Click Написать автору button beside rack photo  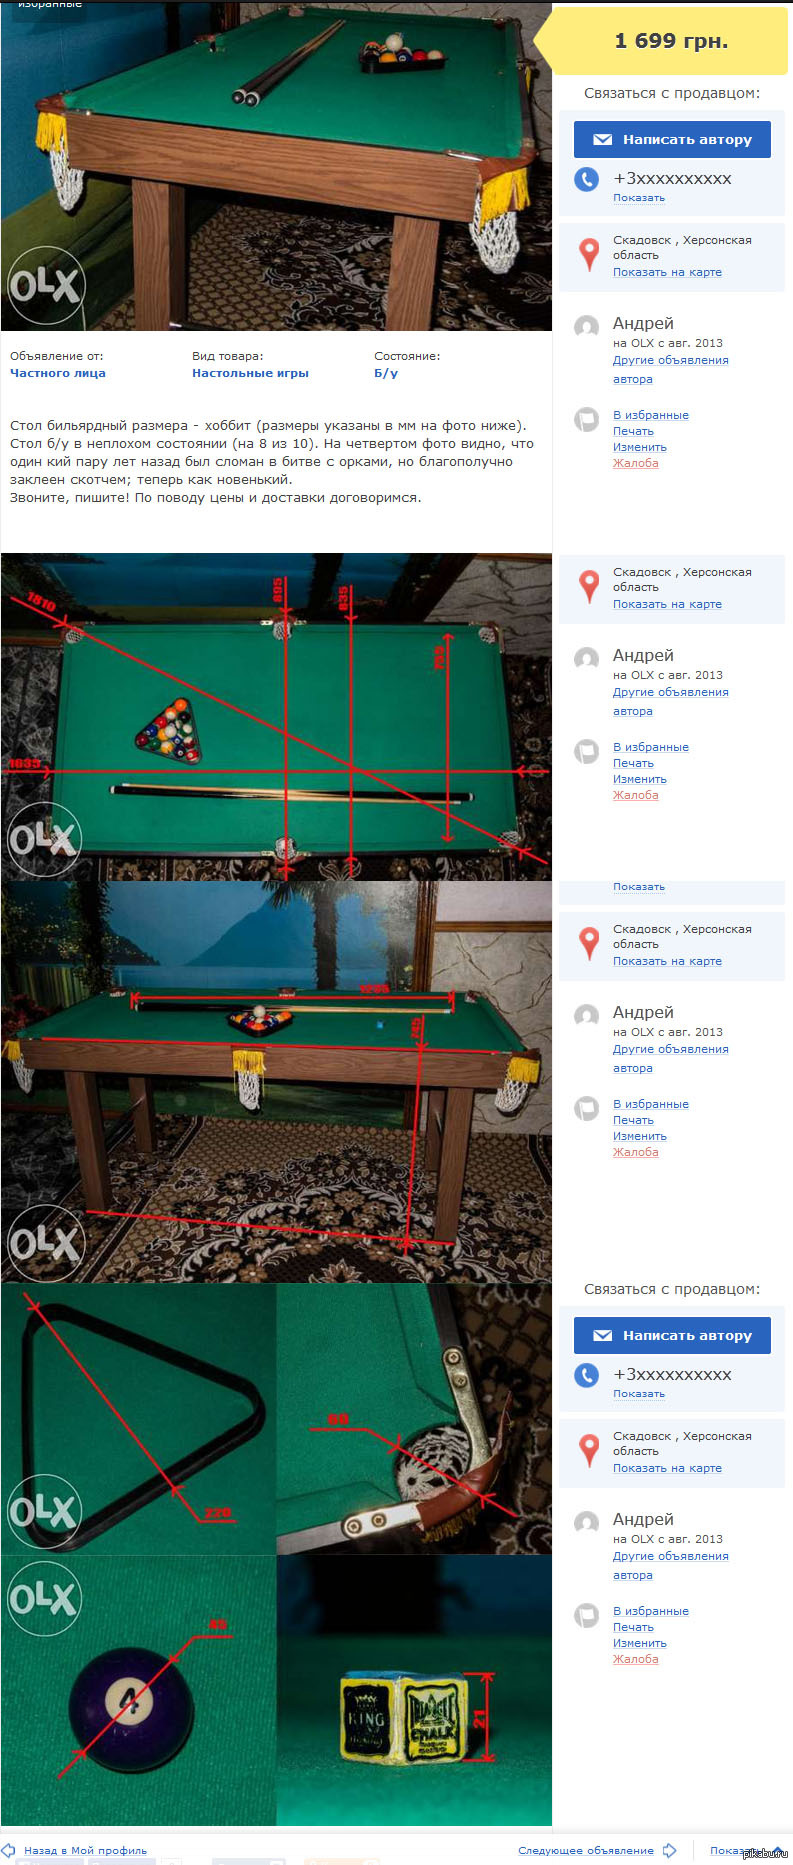point(672,1335)
